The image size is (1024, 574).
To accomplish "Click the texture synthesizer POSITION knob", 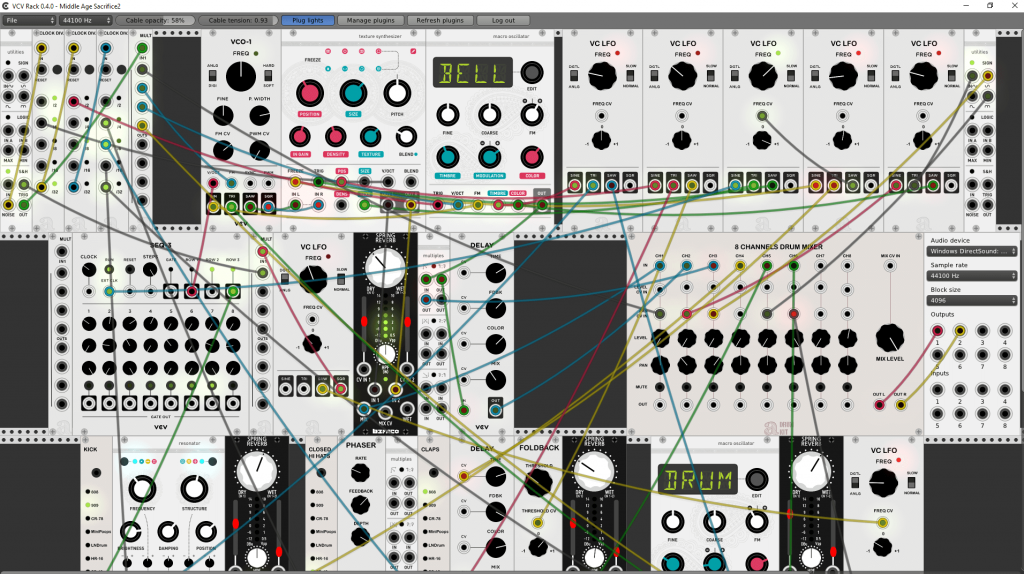I will click(310, 93).
